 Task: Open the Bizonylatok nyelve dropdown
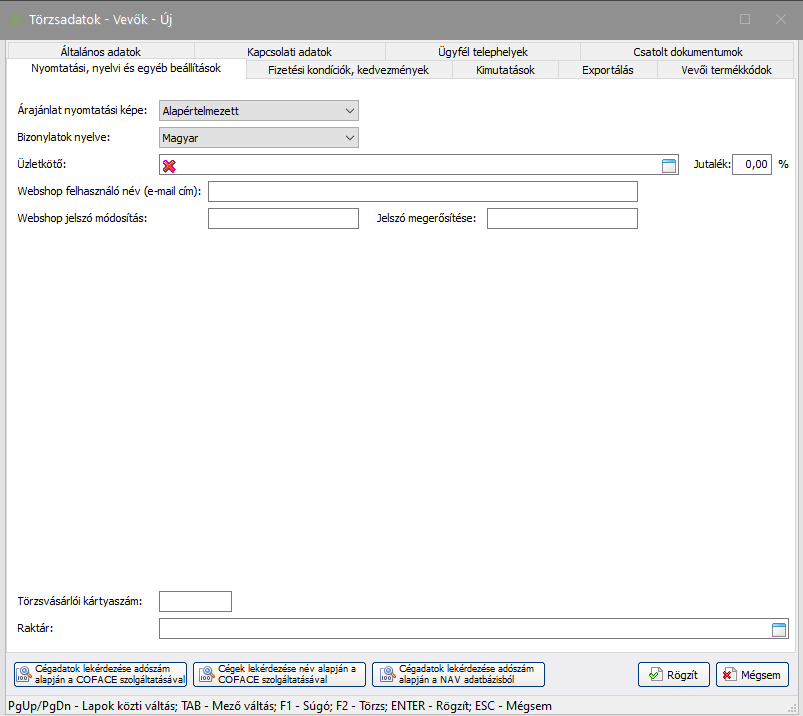(349, 138)
